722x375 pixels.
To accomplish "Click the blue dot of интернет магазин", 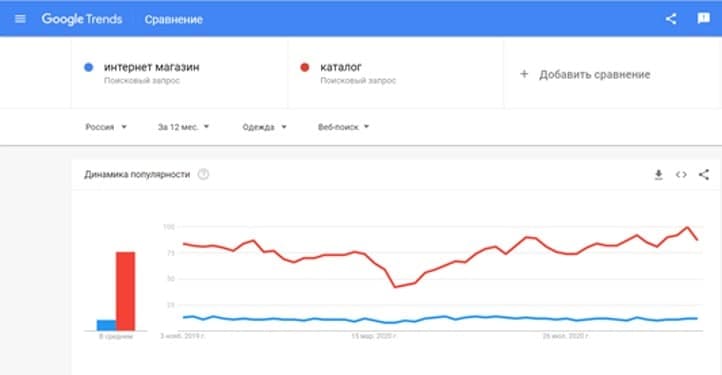I will point(88,67).
